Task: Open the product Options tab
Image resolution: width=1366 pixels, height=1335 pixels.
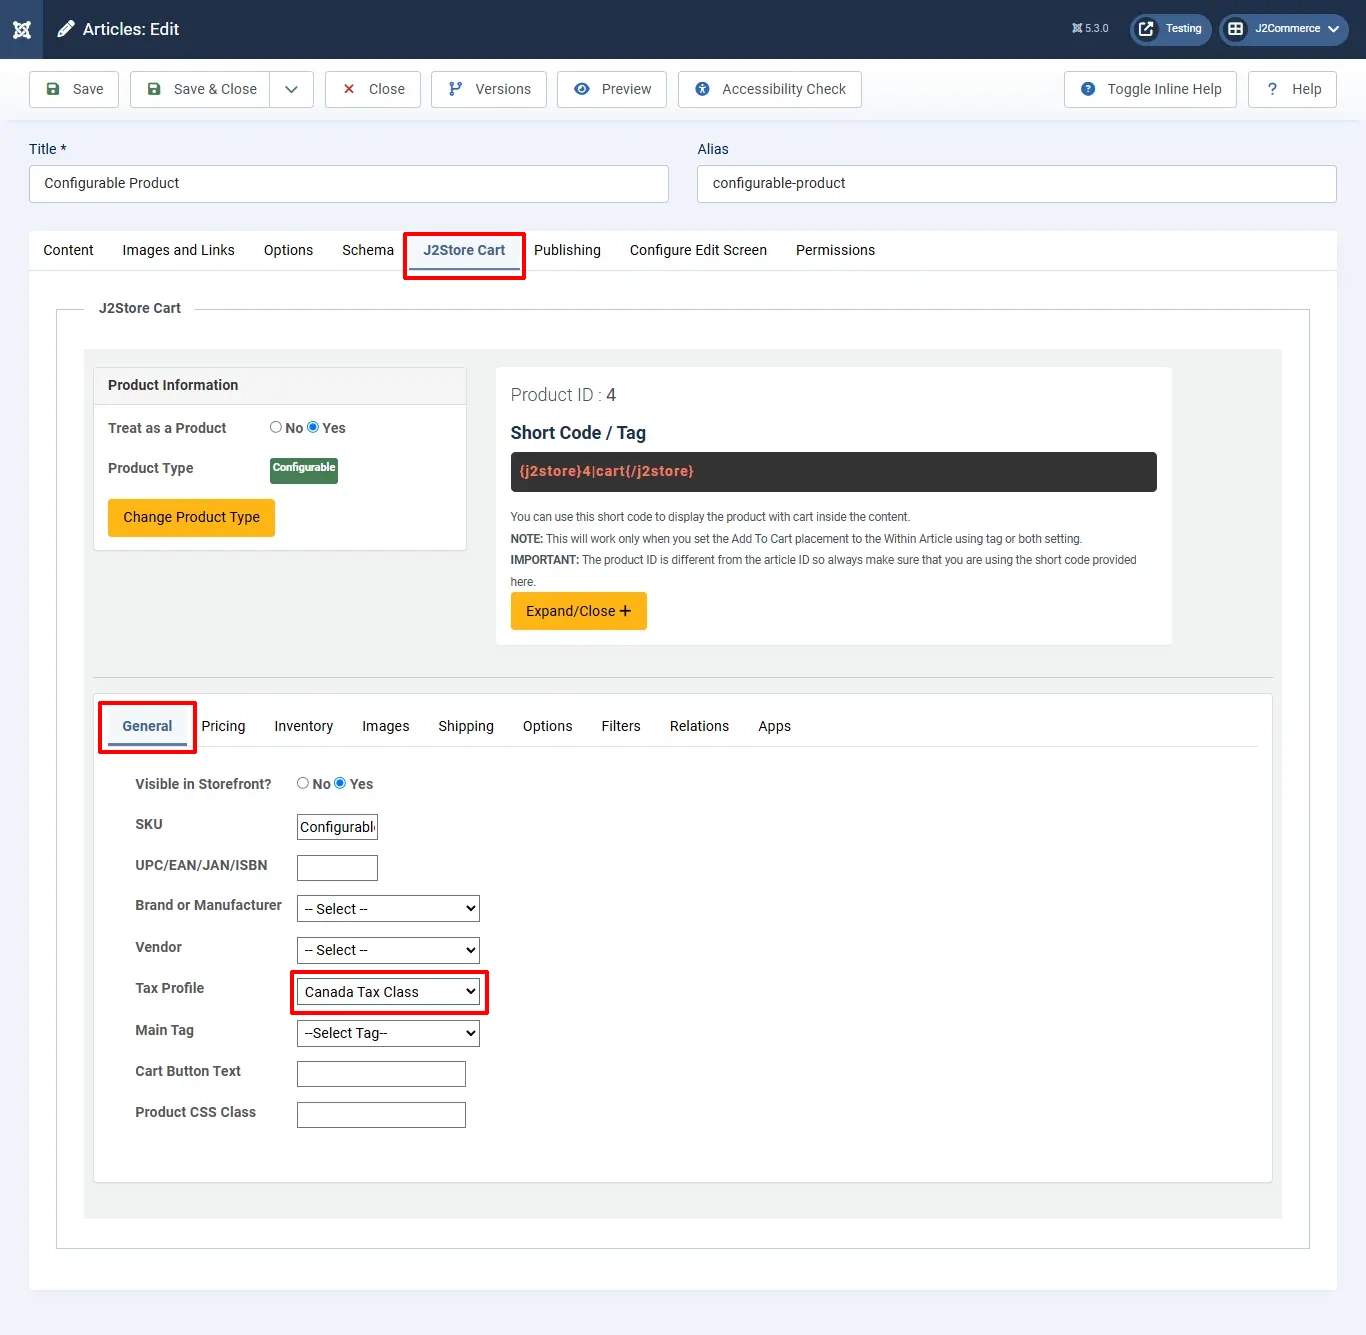Action: click(547, 726)
